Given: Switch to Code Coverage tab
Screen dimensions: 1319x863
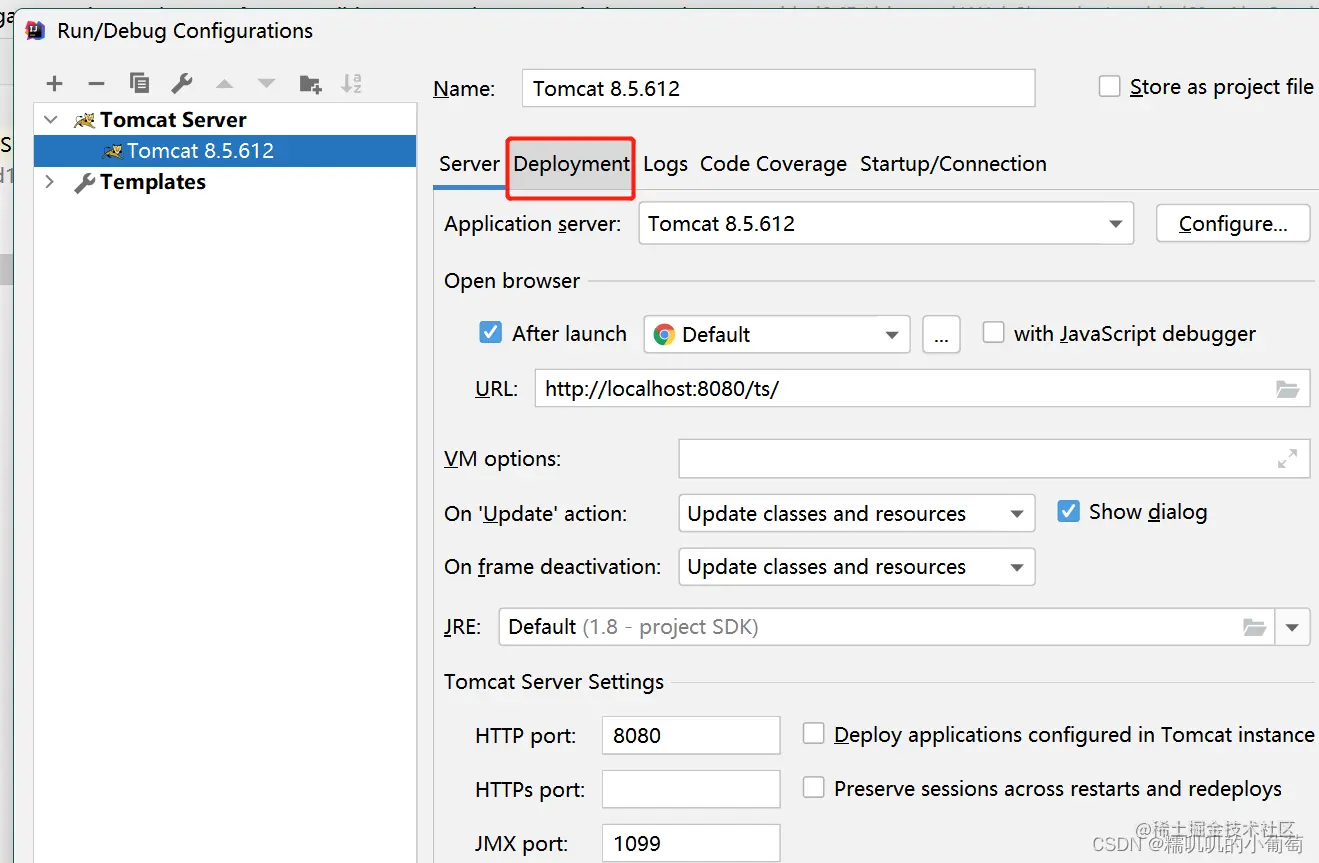Looking at the screenshot, I should pyautogui.click(x=773, y=164).
